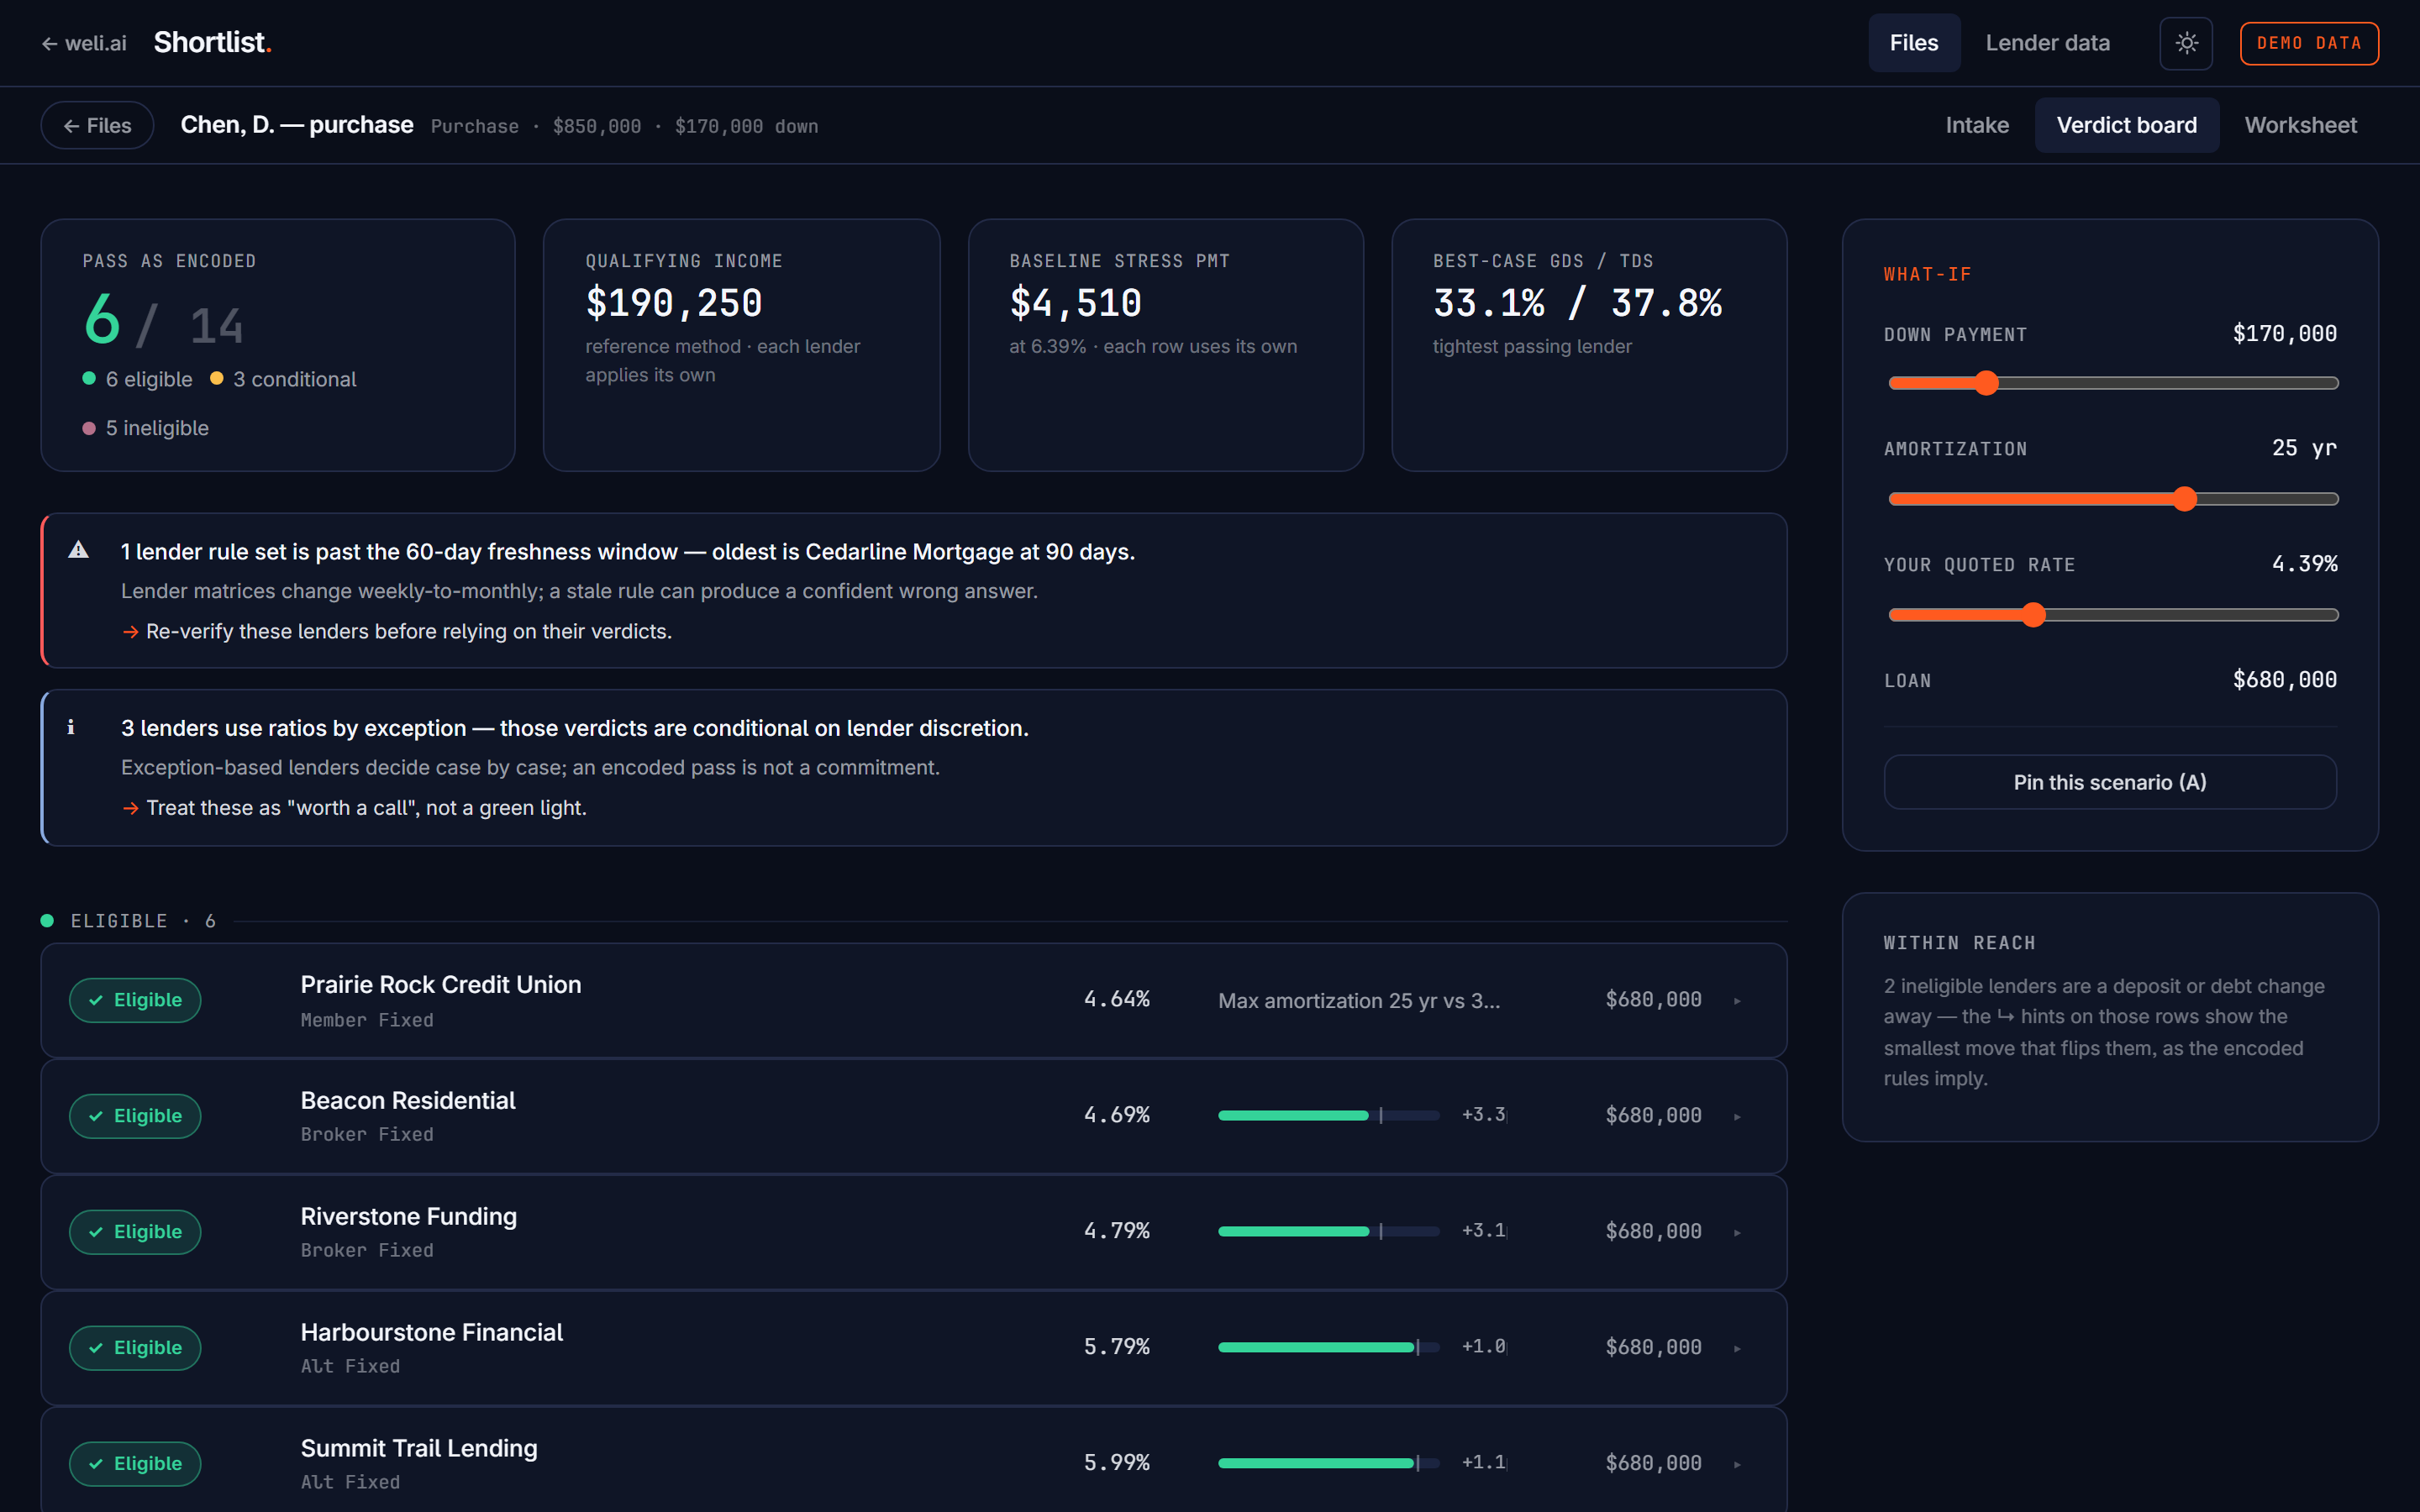
Task: Go back using the Files pill button
Action: click(x=97, y=125)
